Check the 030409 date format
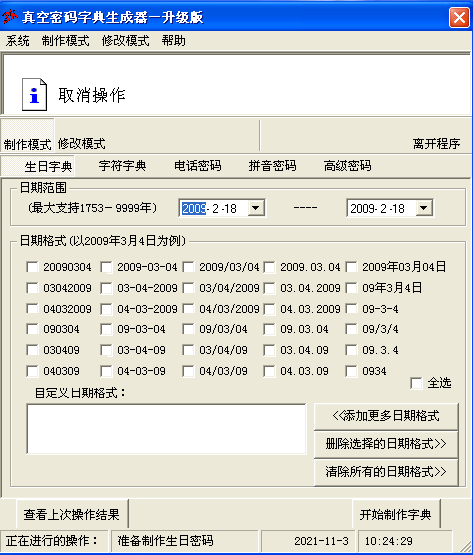 pos(32,350)
